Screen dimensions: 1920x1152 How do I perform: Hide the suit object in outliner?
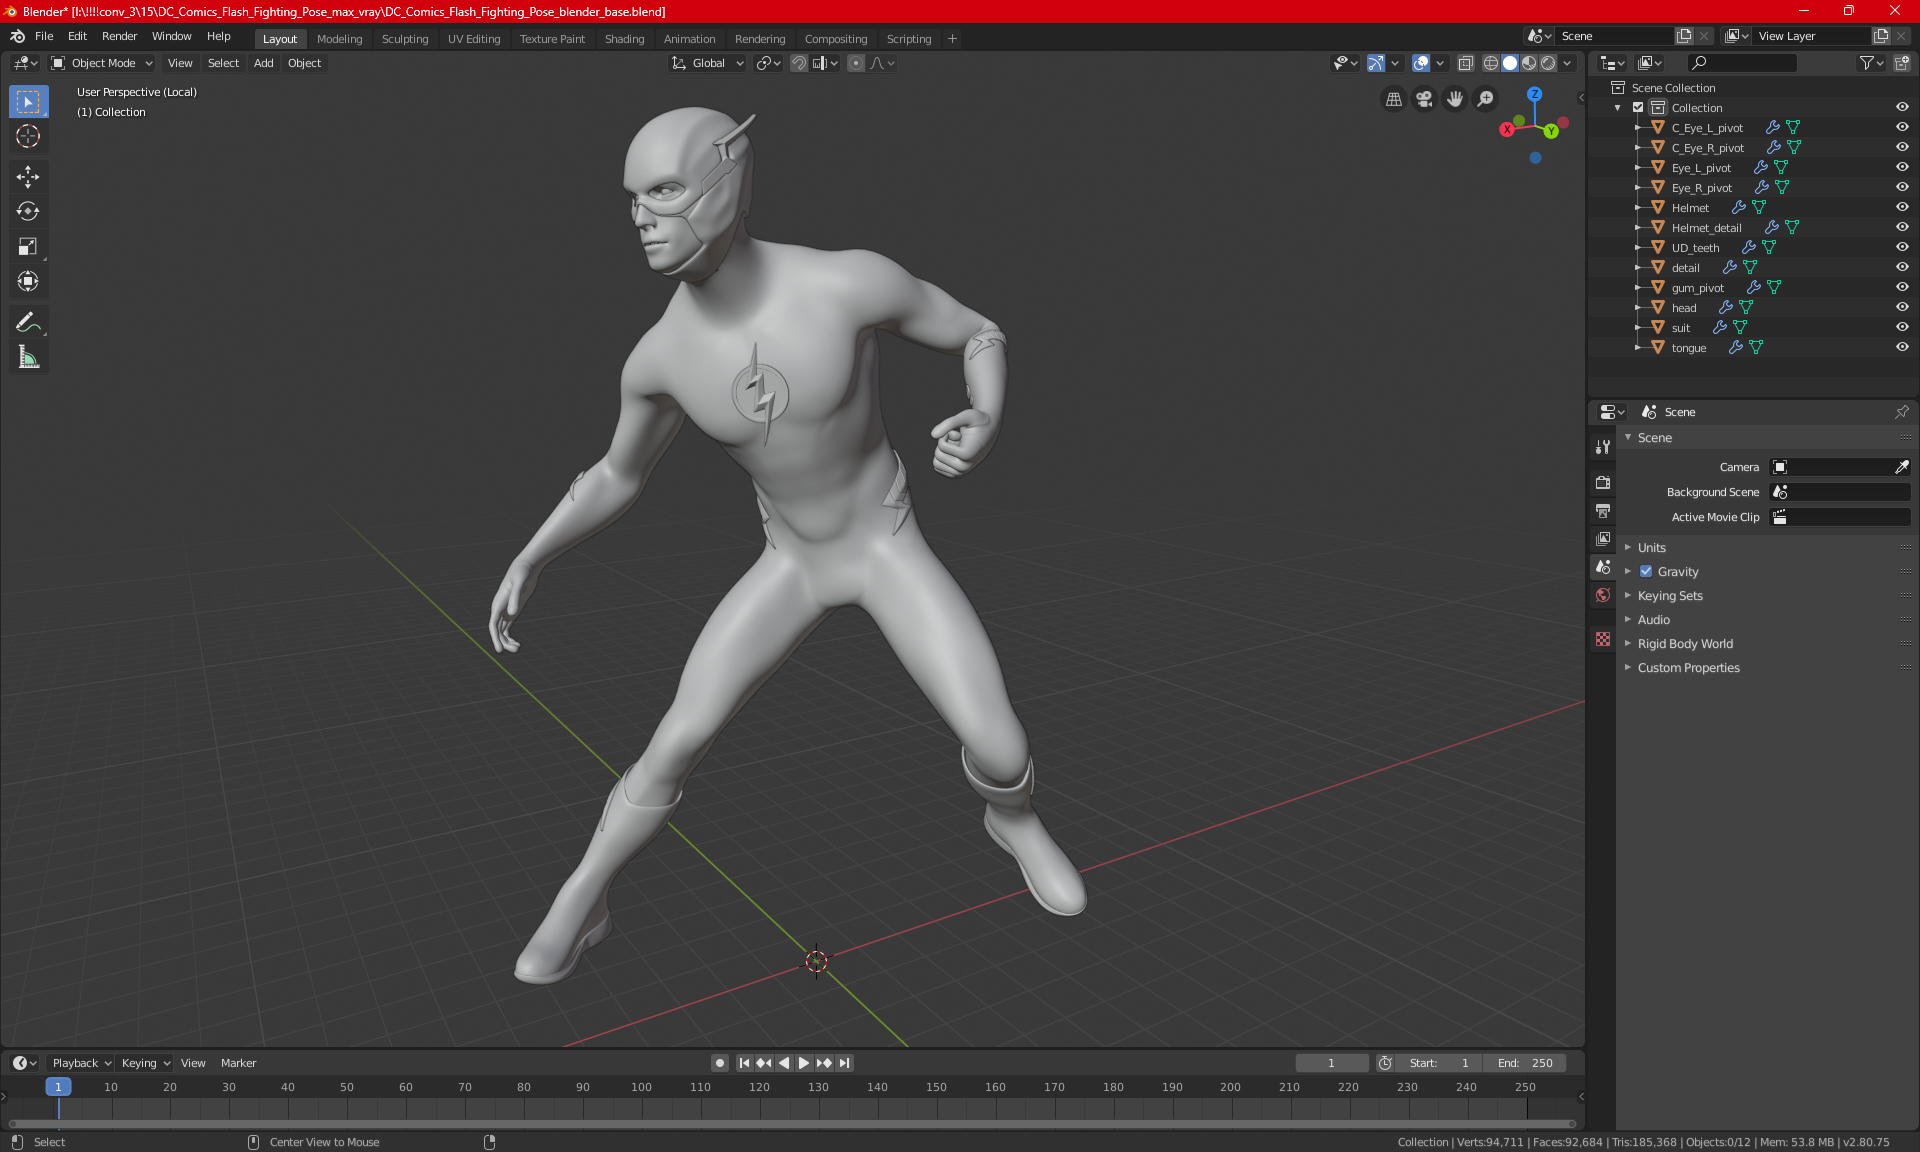(x=1901, y=327)
